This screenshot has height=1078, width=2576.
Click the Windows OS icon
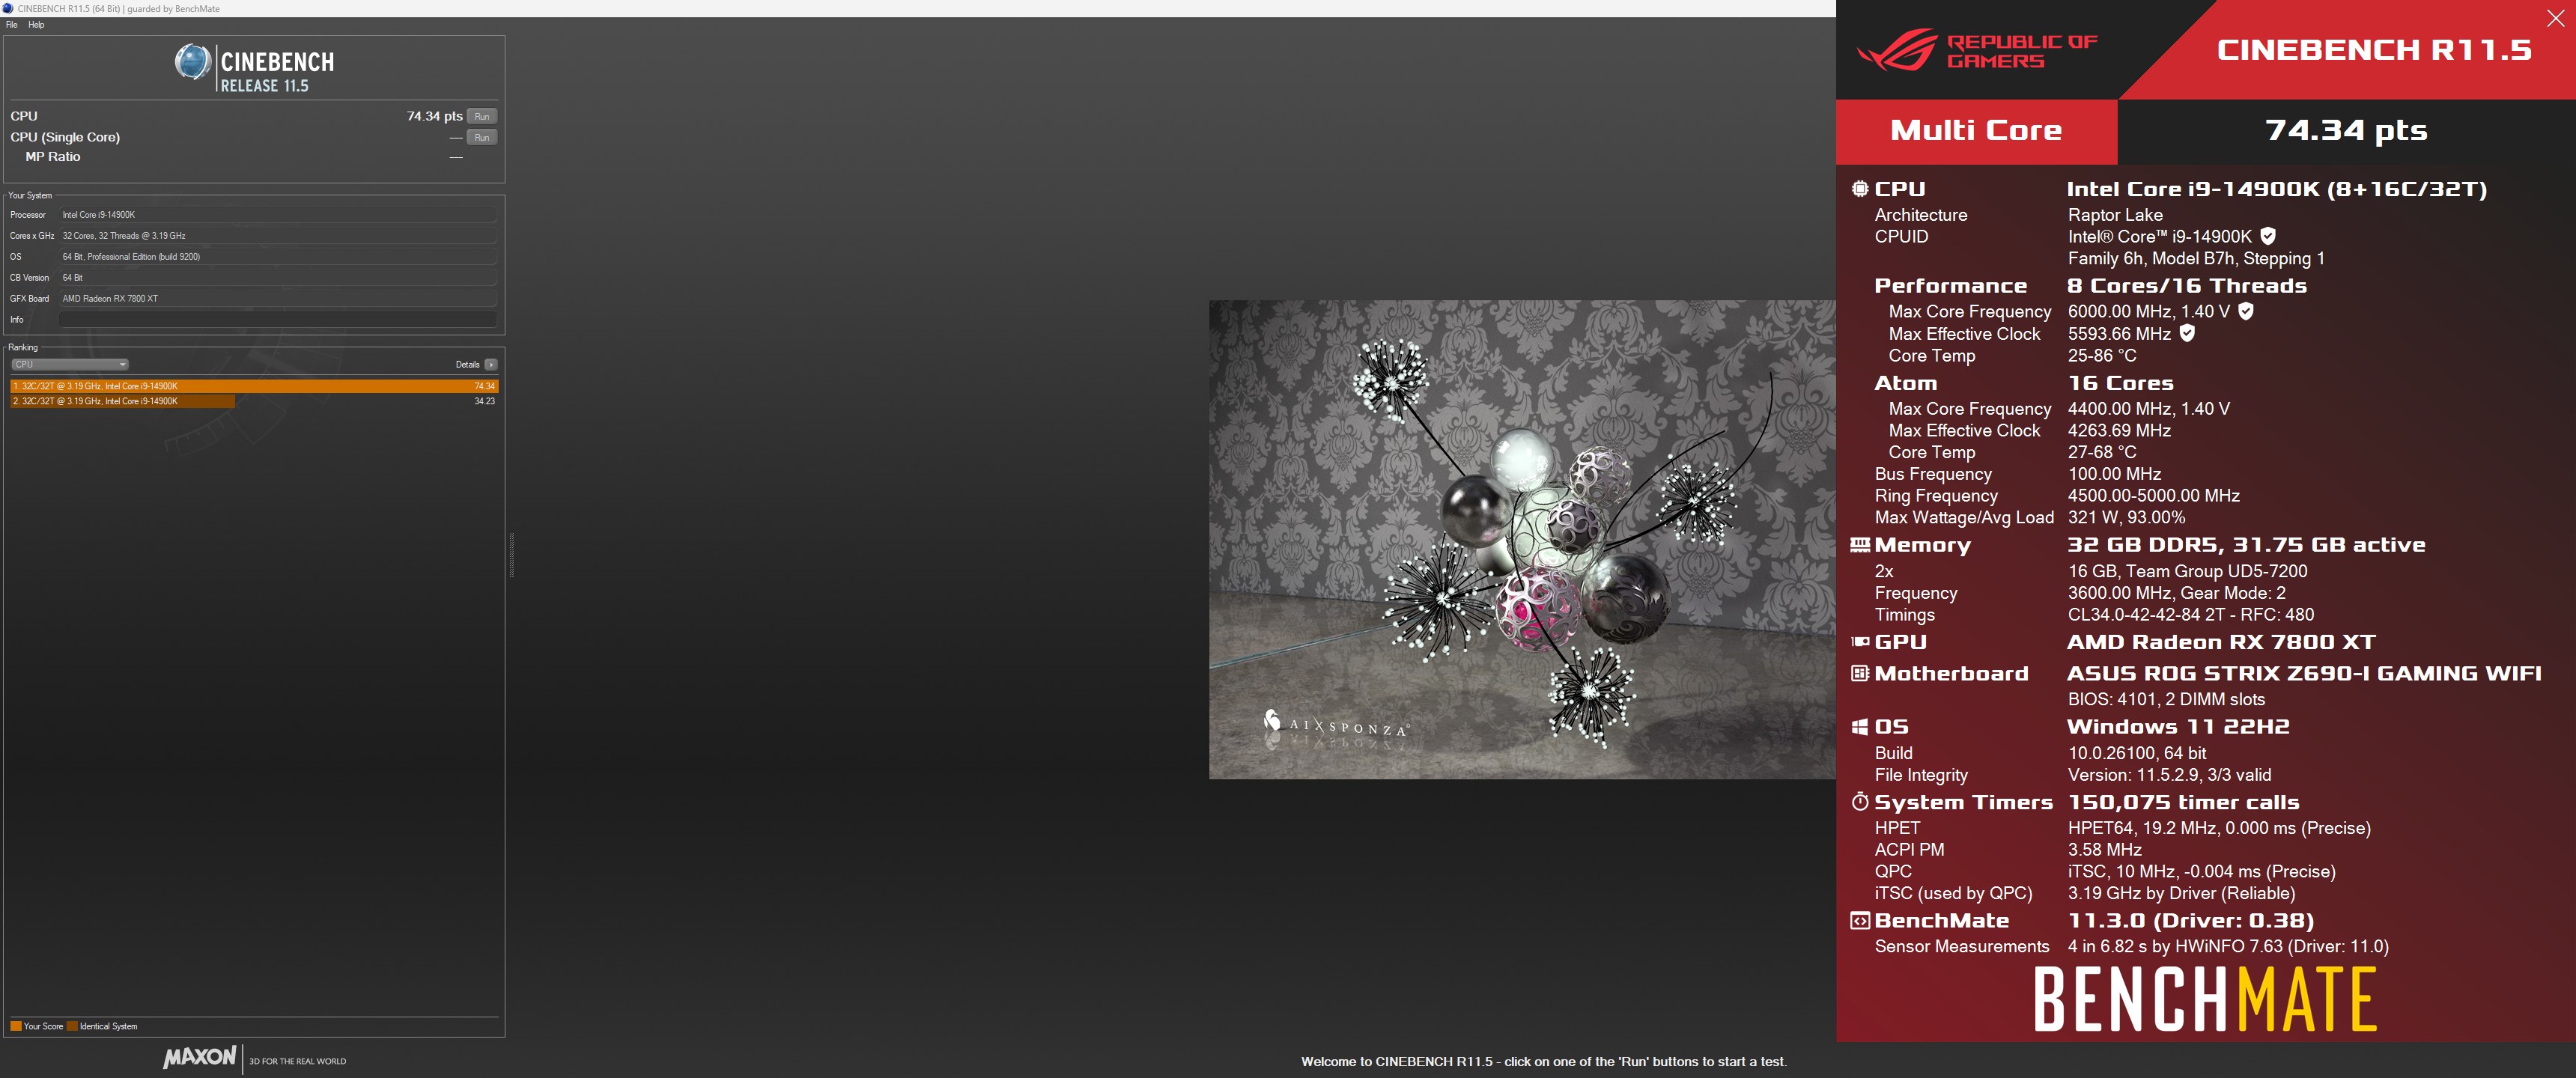pos(1860,727)
